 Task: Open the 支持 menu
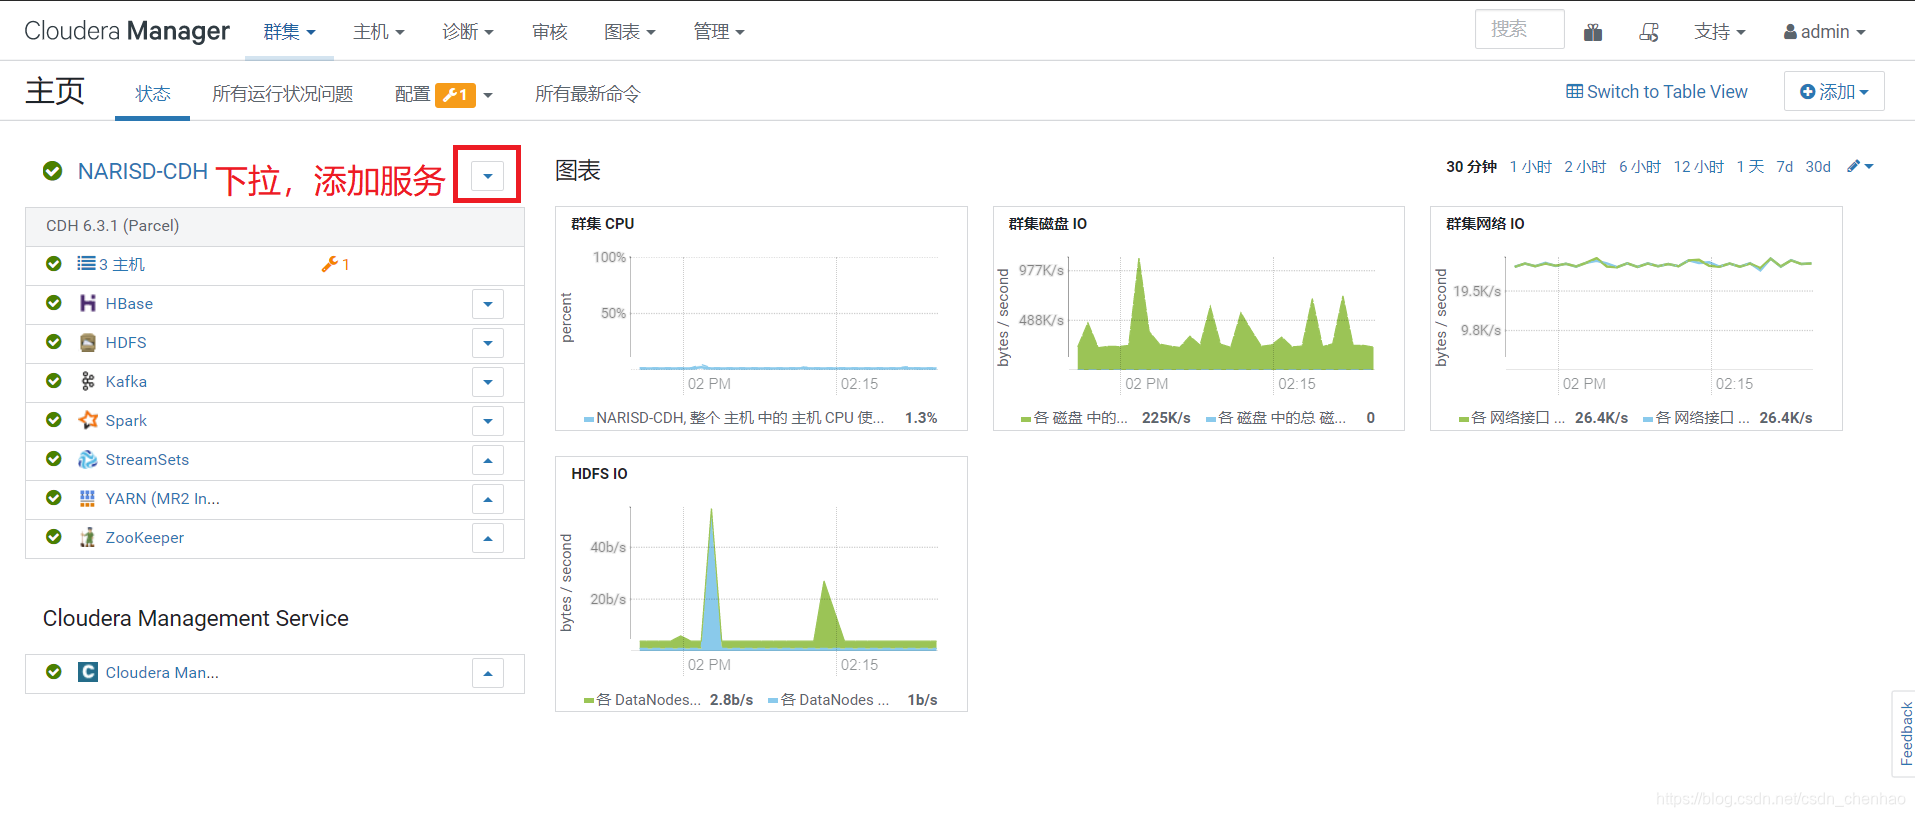tap(1720, 32)
